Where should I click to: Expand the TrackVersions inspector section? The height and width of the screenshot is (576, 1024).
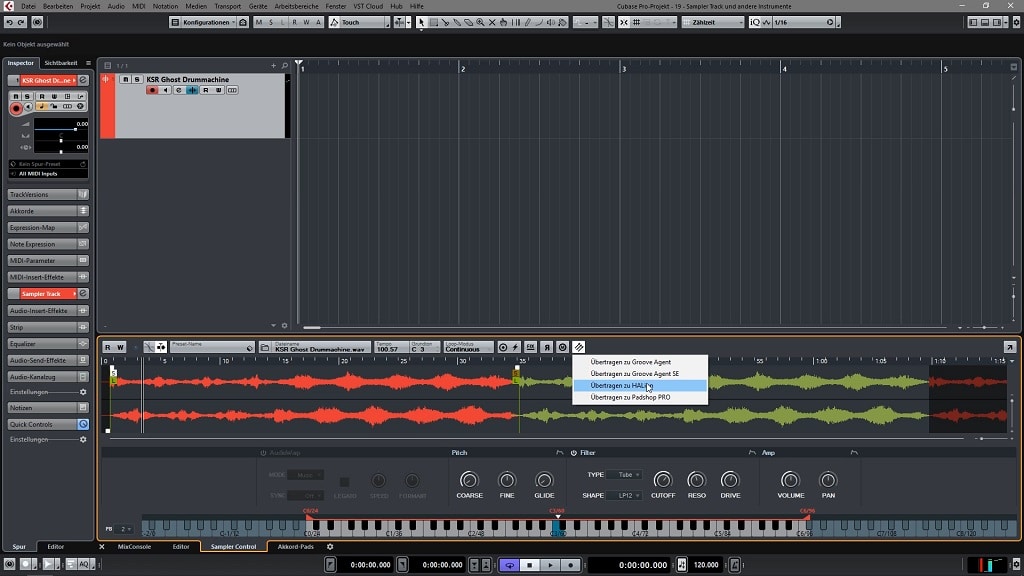48,195
